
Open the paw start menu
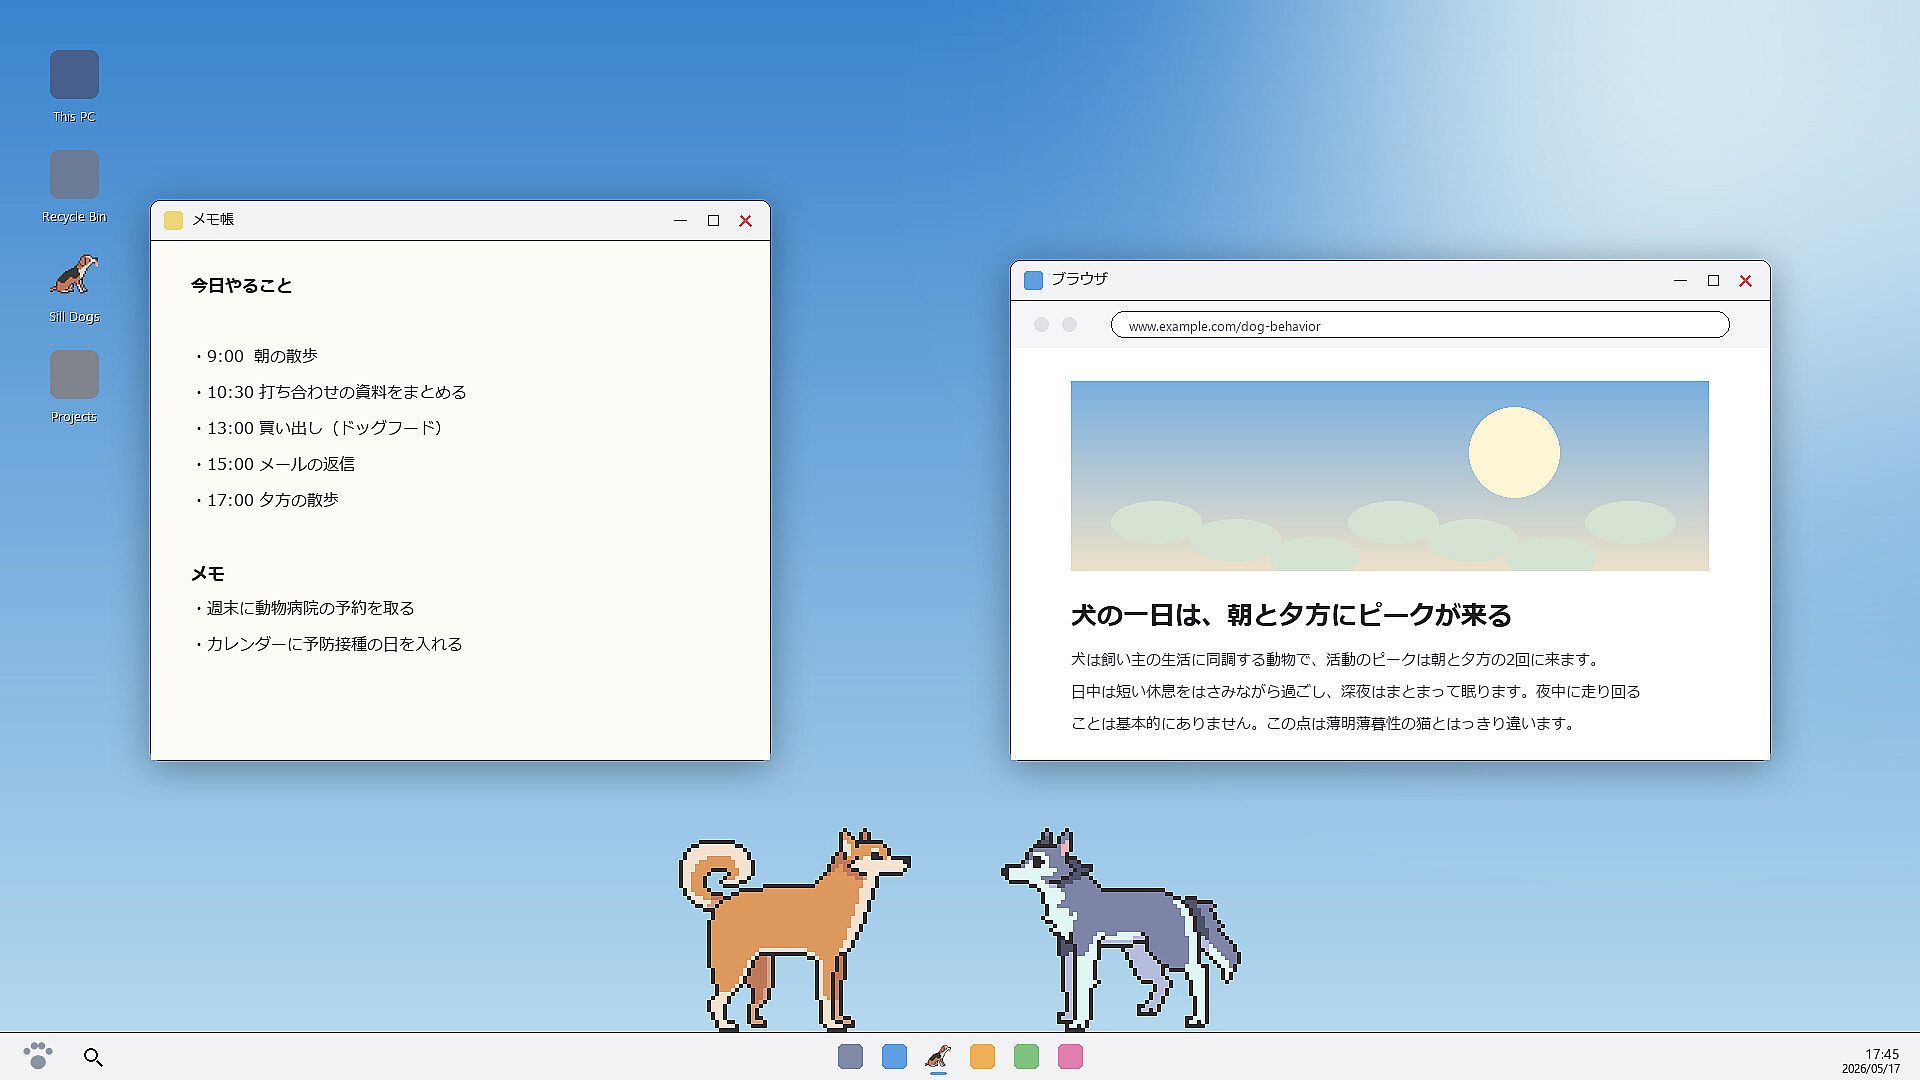tap(38, 1056)
